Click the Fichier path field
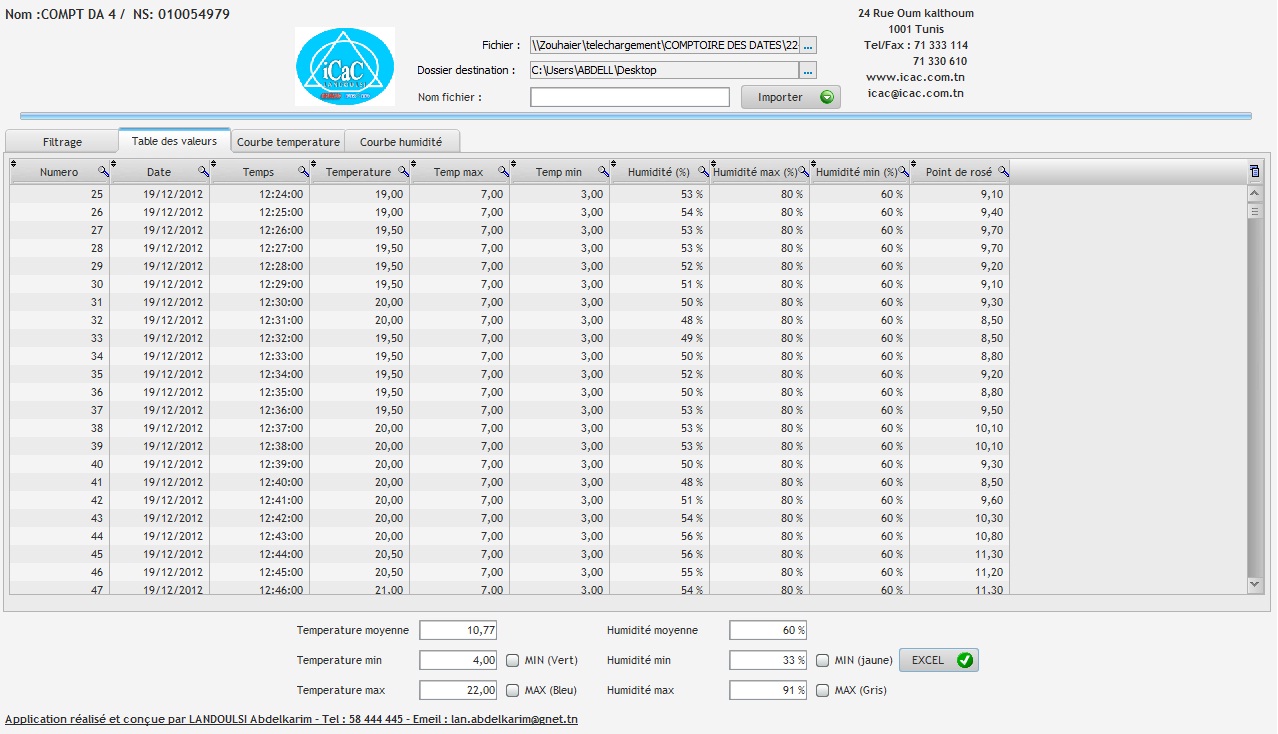This screenshot has height=734, width=1278. pyautogui.click(x=664, y=45)
